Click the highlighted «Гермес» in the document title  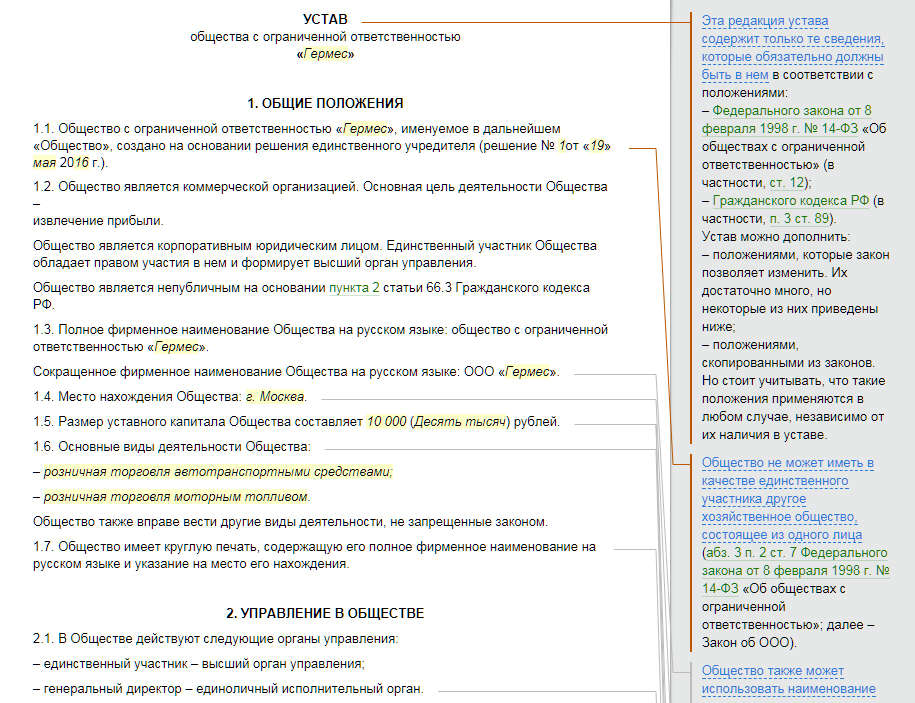click(325, 54)
